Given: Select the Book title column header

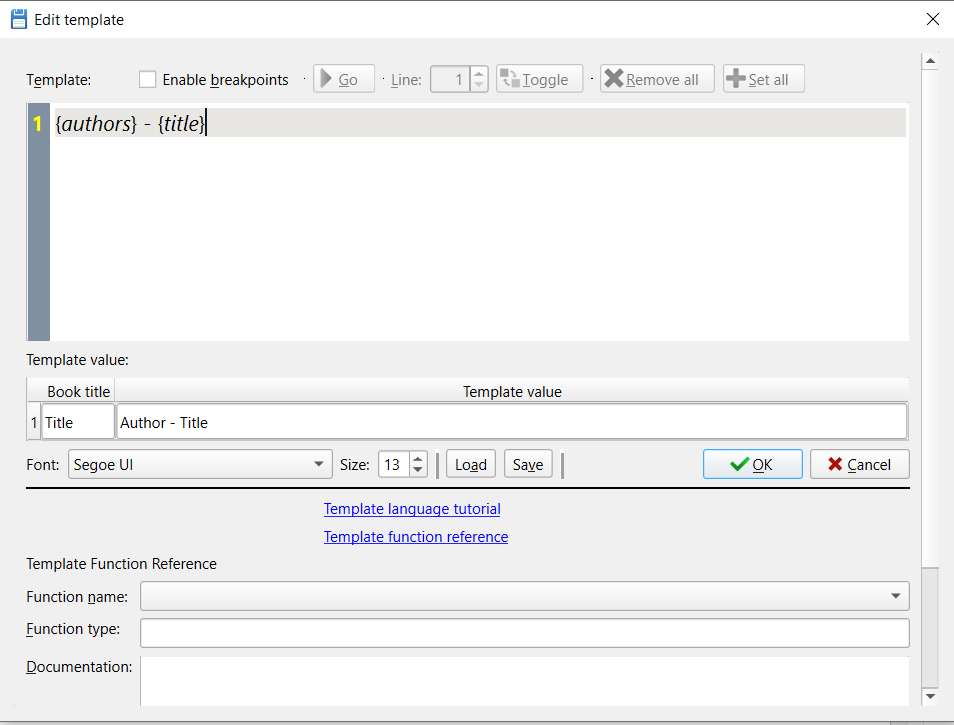Looking at the screenshot, I should 78,392.
